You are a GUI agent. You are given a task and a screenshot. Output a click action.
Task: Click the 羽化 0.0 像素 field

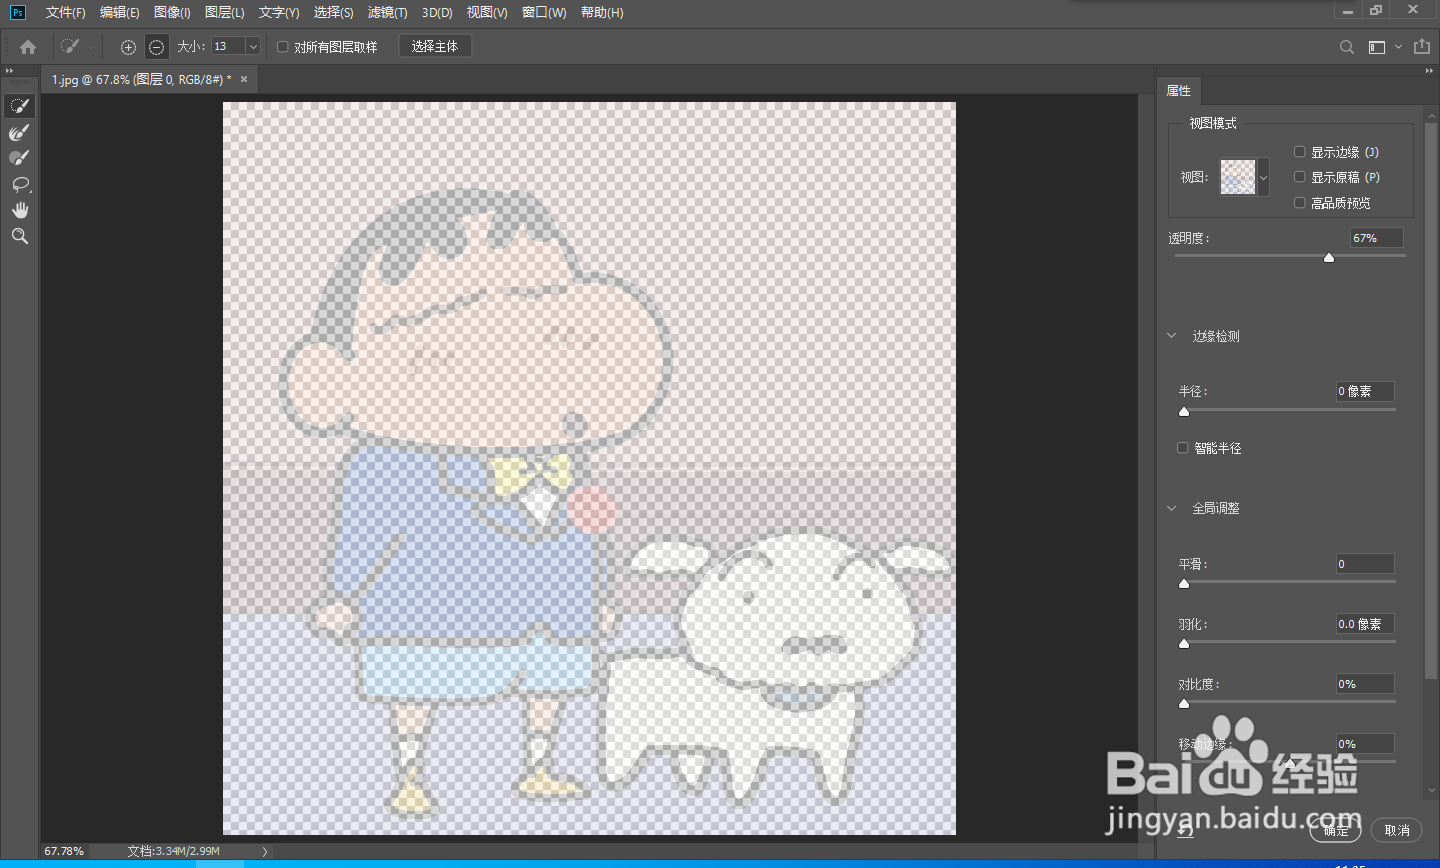[1365, 624]
